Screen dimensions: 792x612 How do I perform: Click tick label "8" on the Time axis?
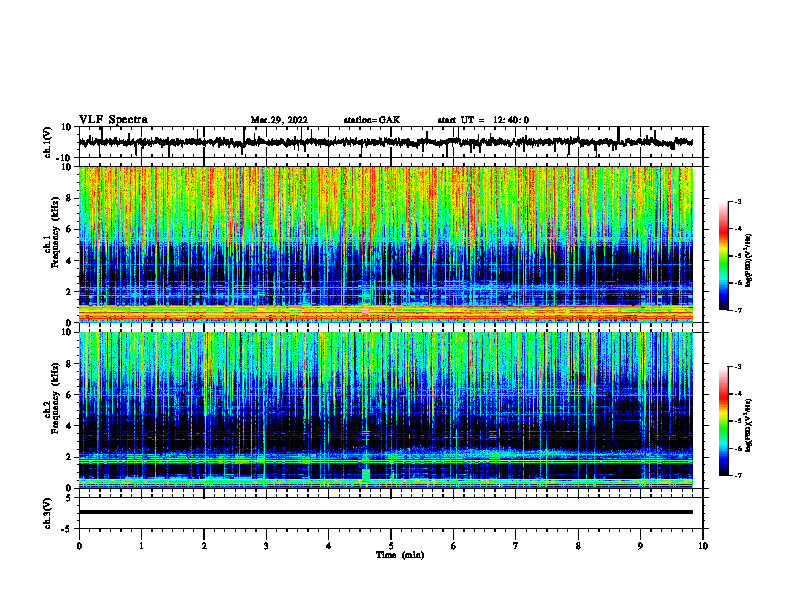[578, 546]
